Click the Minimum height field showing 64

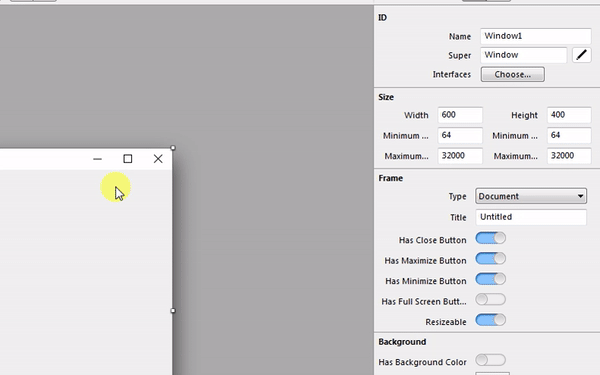point(569,135)
